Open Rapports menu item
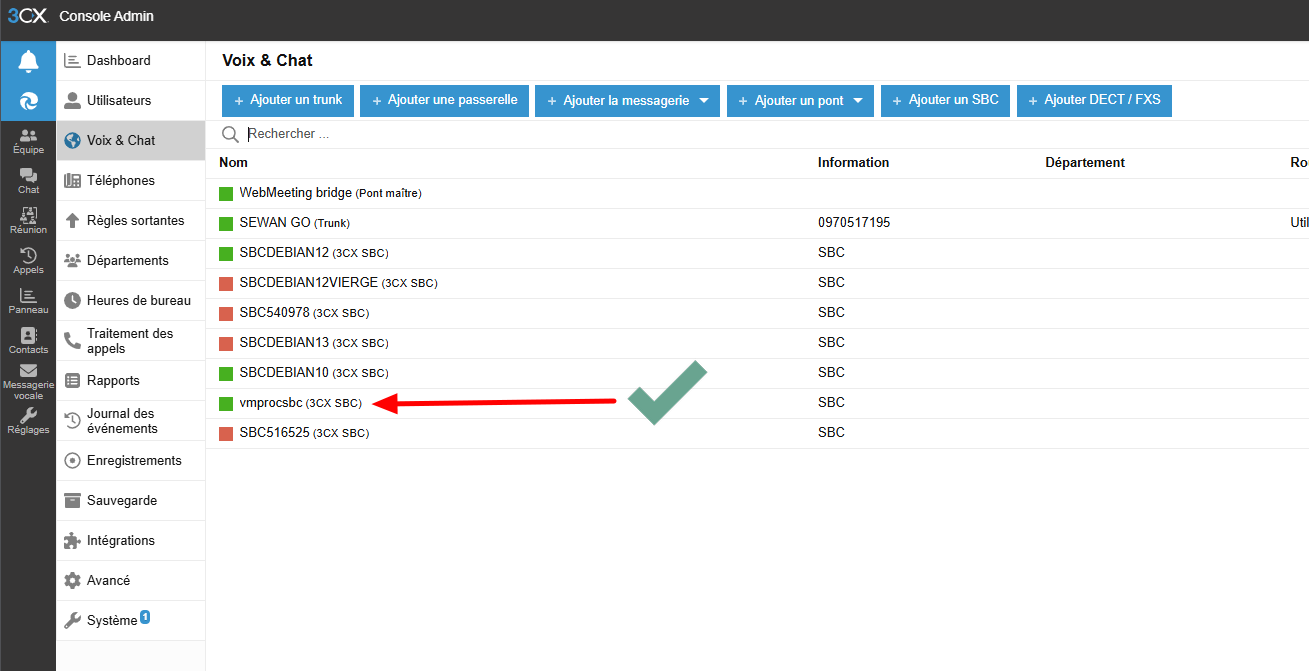 [131, 381]
